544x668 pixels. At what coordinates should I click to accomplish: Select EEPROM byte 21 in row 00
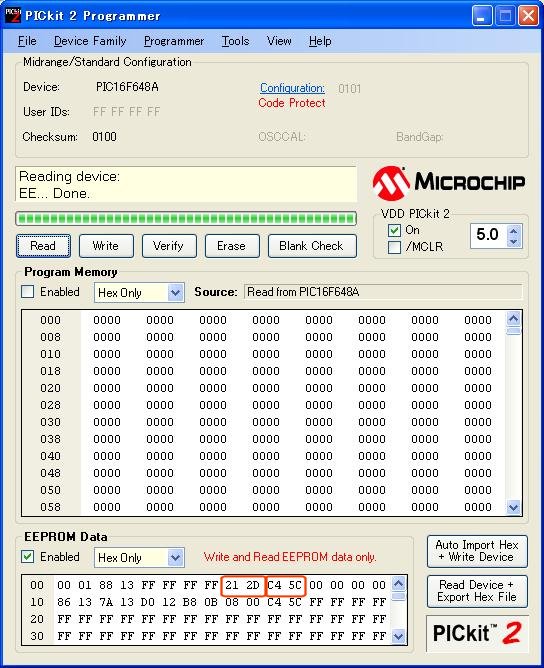[232, 585]
